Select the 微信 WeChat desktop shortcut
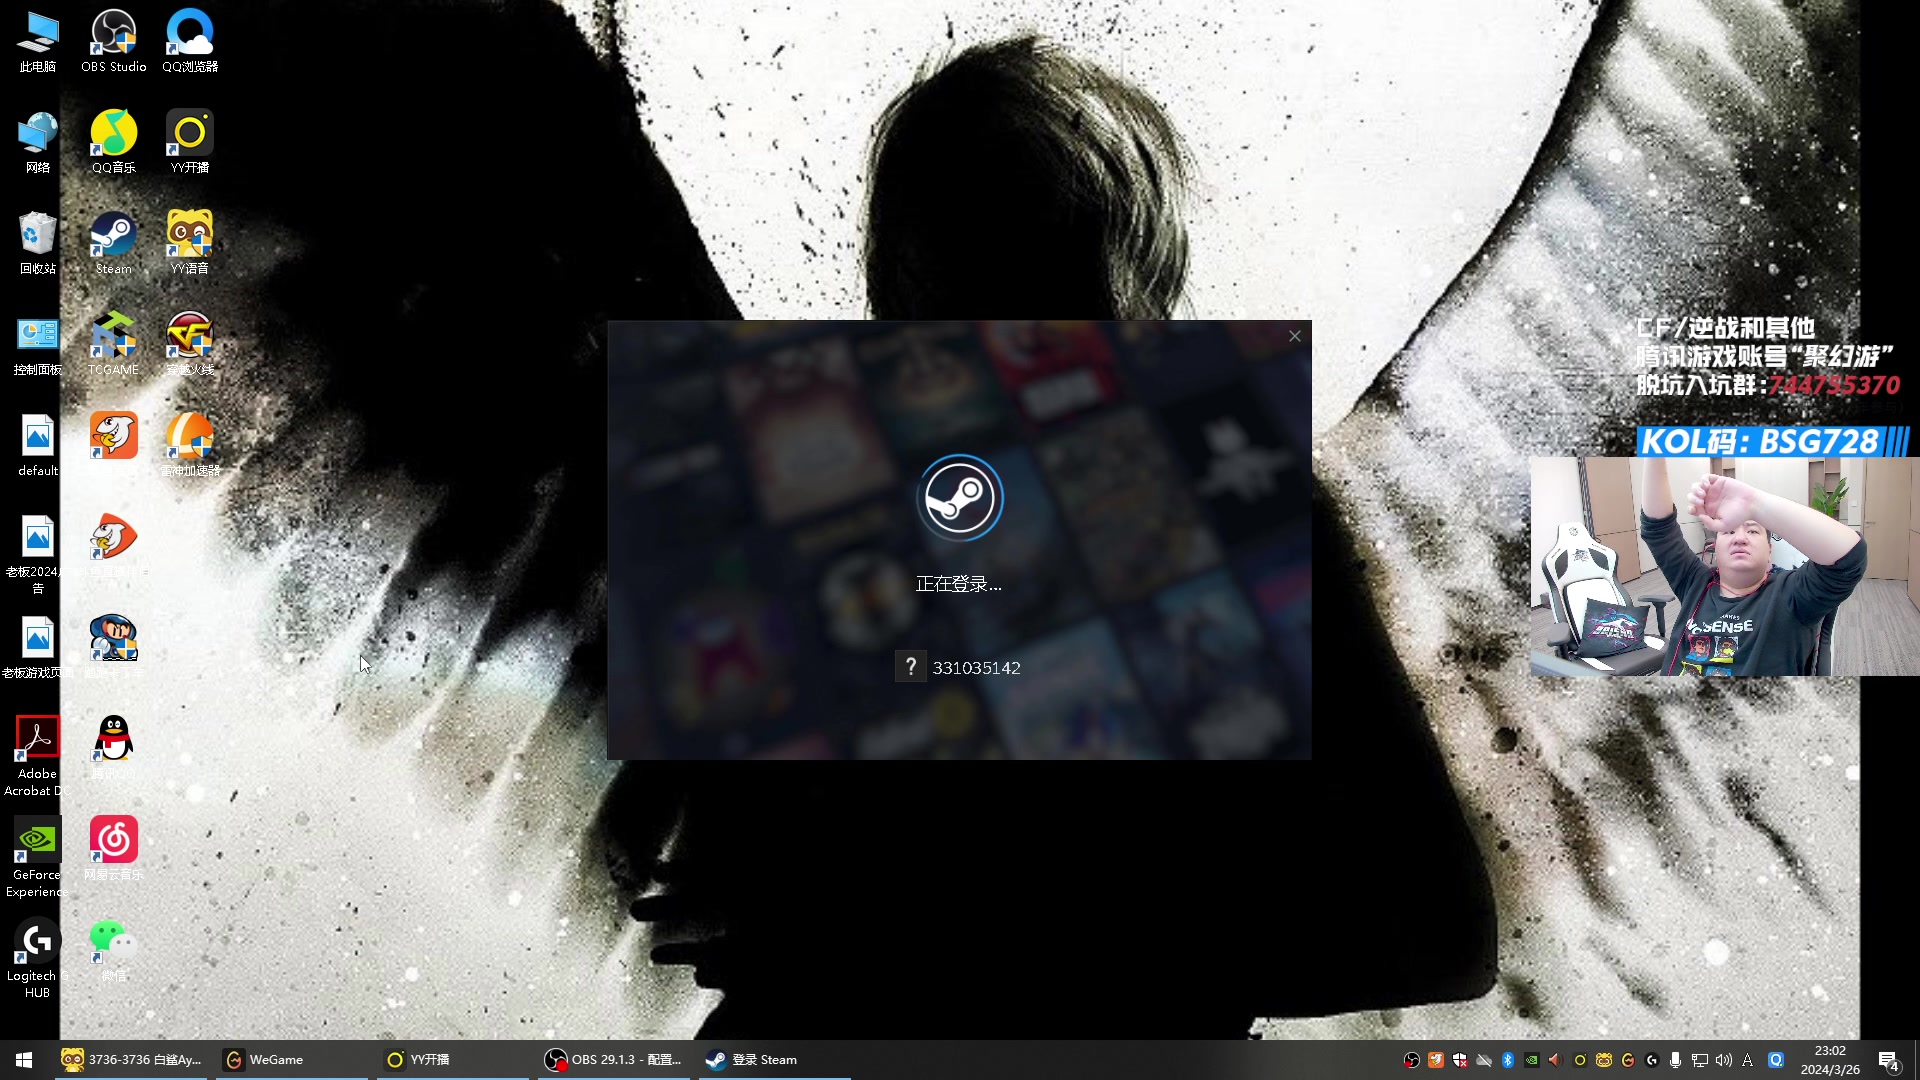 point(114,951)
